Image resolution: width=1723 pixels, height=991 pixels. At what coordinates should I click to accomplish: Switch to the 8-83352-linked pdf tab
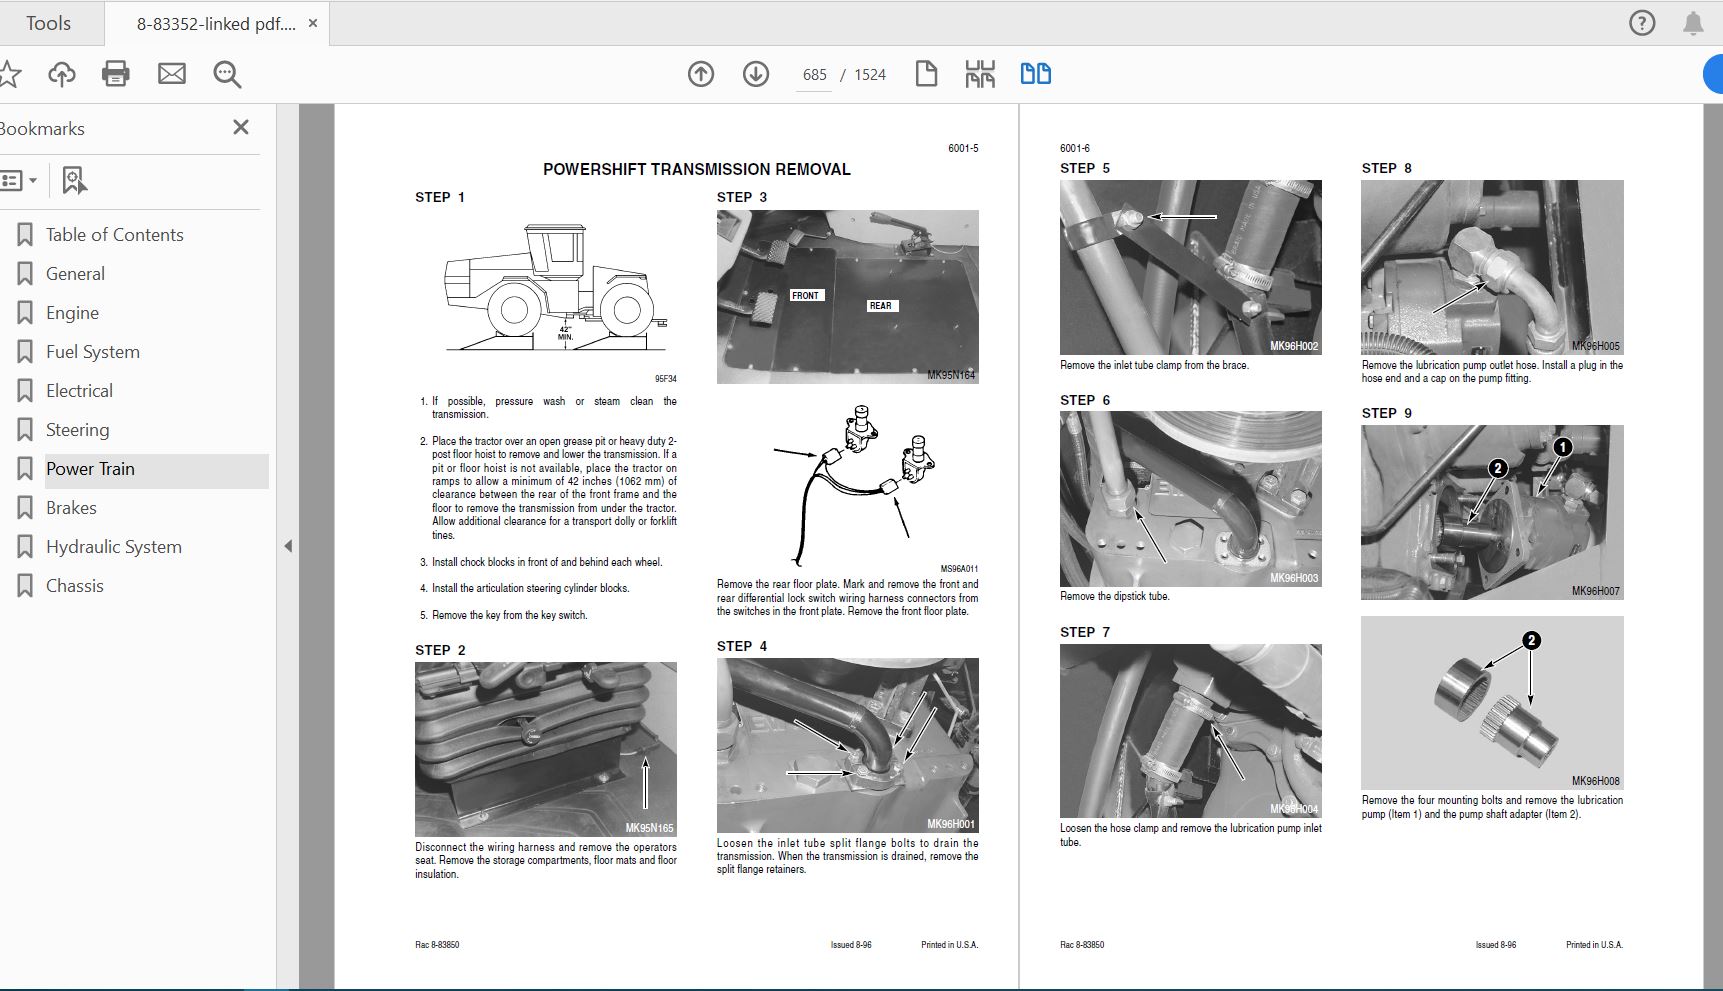(x=216, y=24)
